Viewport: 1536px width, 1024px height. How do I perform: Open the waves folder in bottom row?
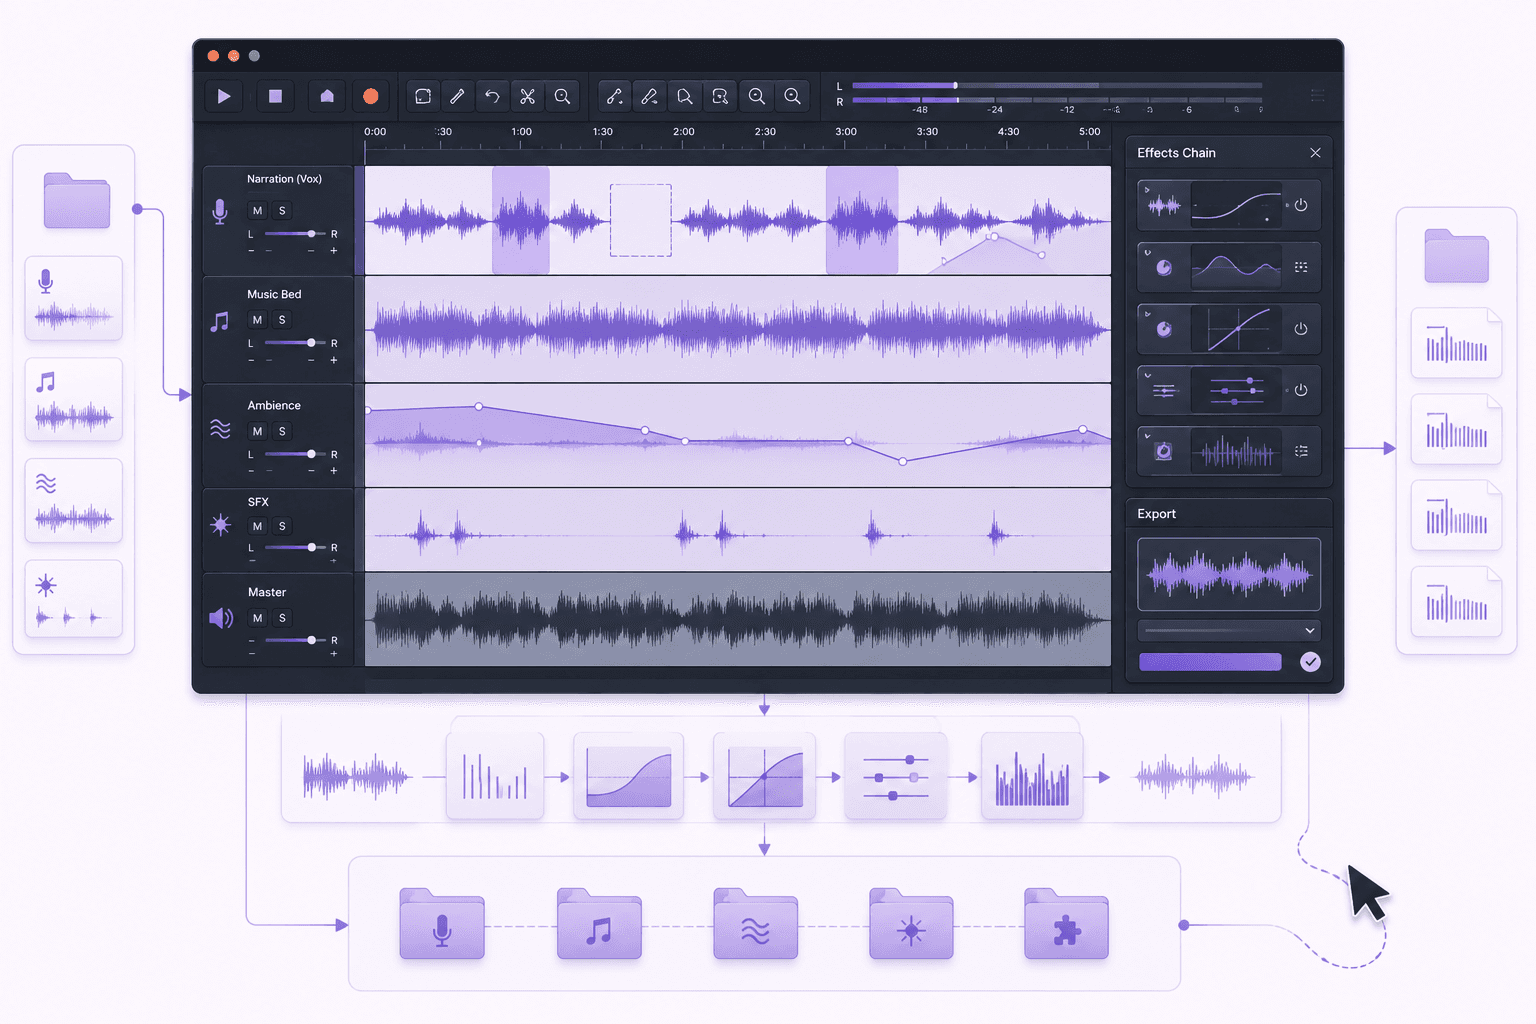pyautogui.click(x=755, y=924)
